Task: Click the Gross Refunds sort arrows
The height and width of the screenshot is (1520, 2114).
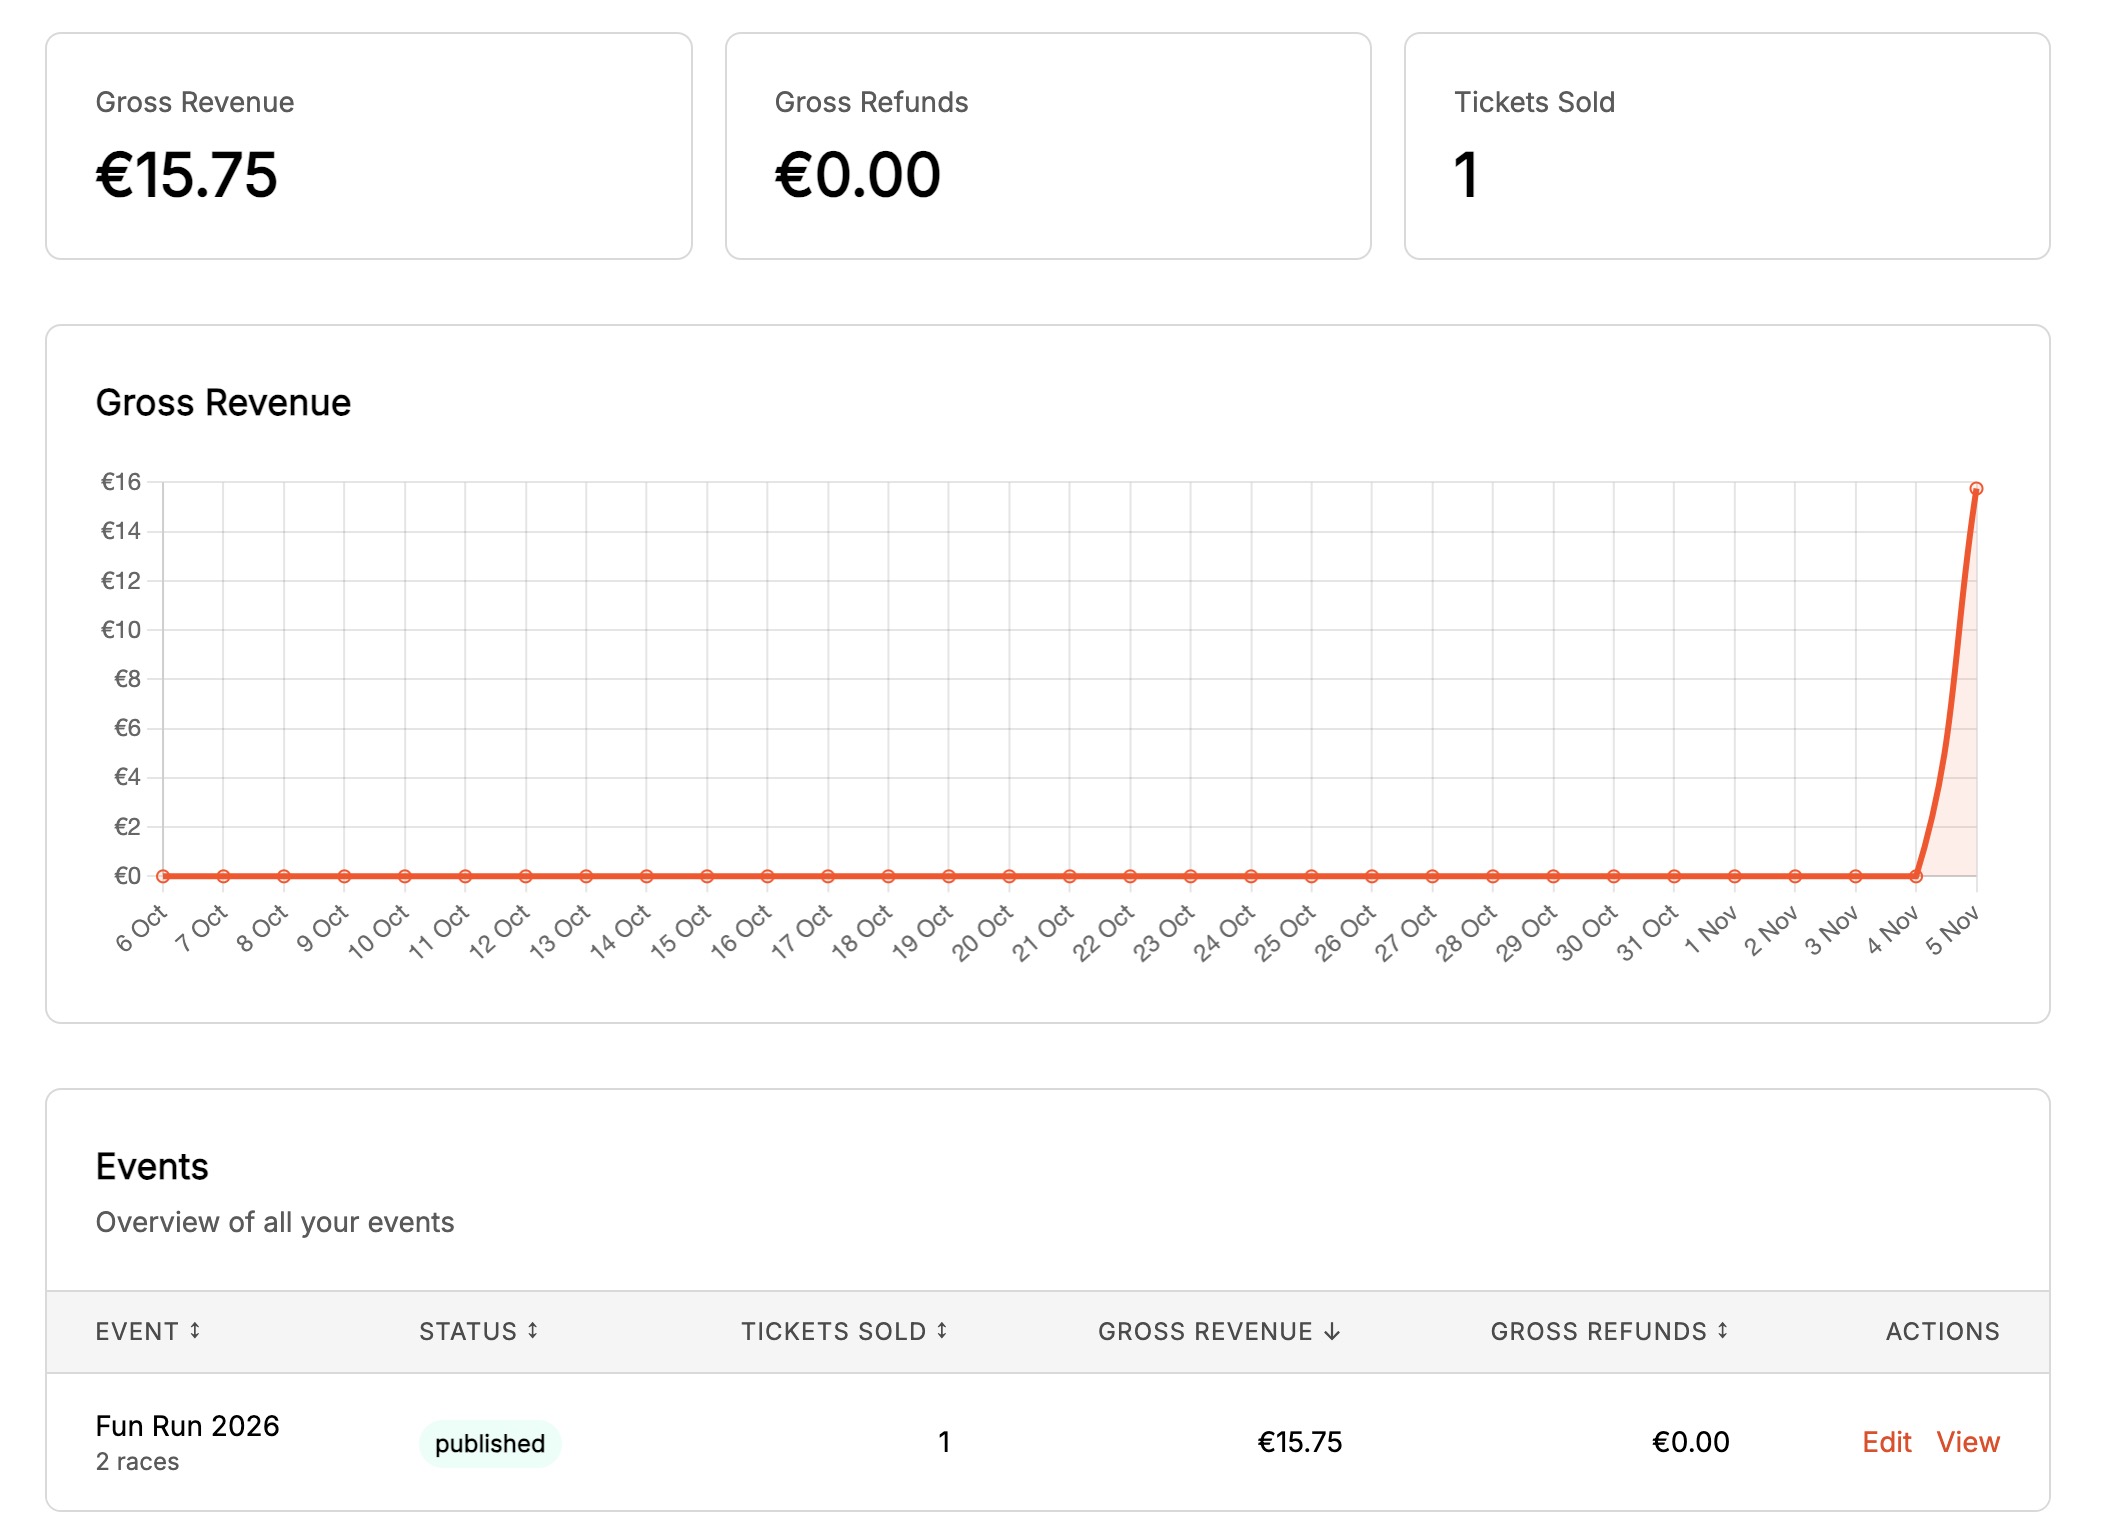Action: point(1723,1330)
